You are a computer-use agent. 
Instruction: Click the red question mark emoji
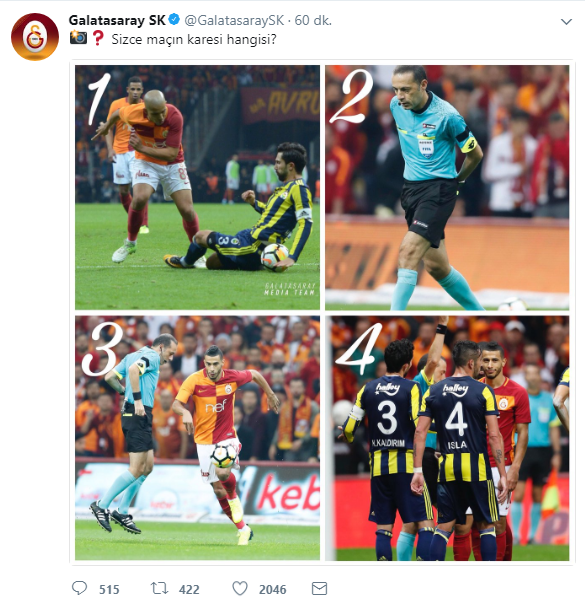coord(98,38)
